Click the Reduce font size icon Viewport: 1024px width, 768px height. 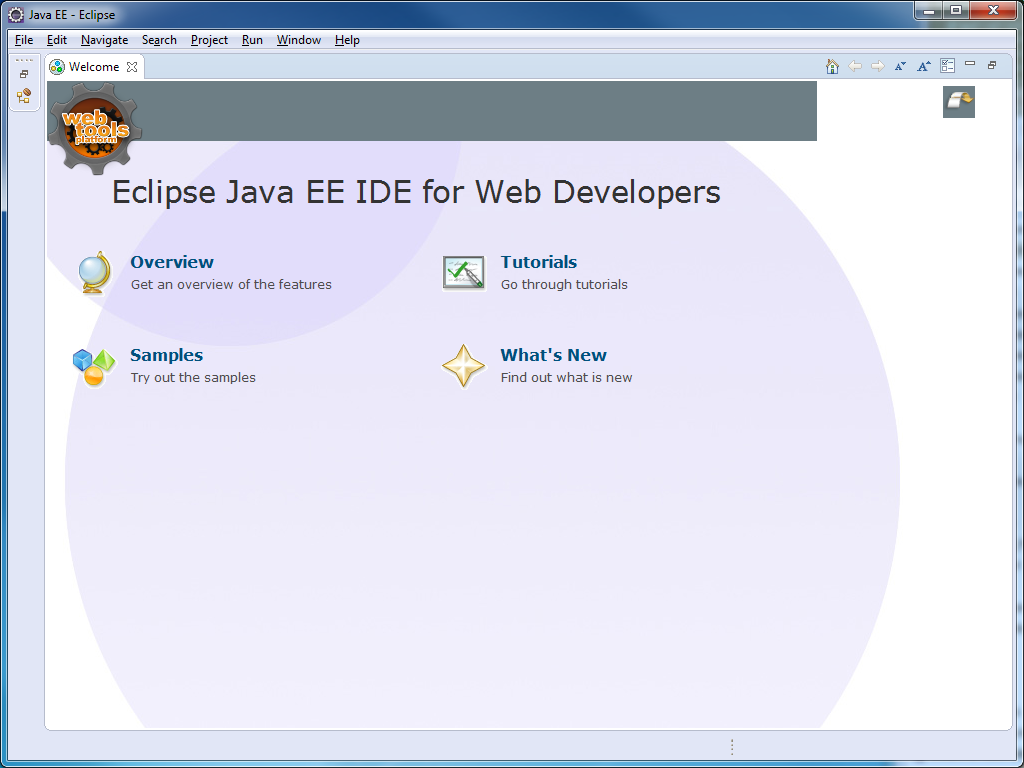tap(900, 66)
